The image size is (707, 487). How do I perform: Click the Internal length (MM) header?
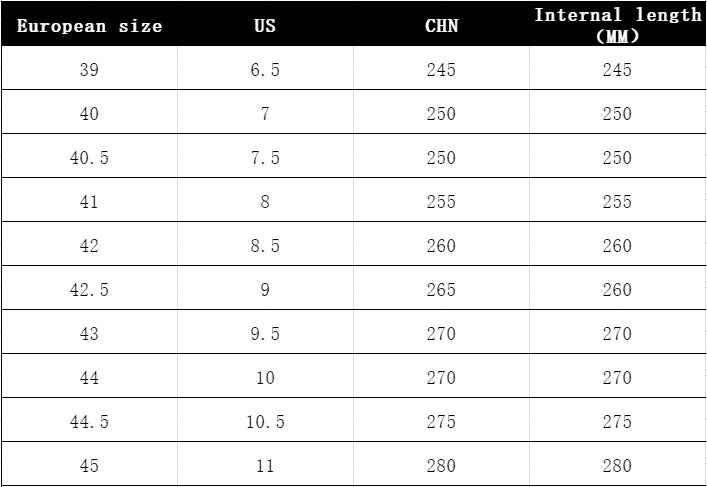point(618,25)
